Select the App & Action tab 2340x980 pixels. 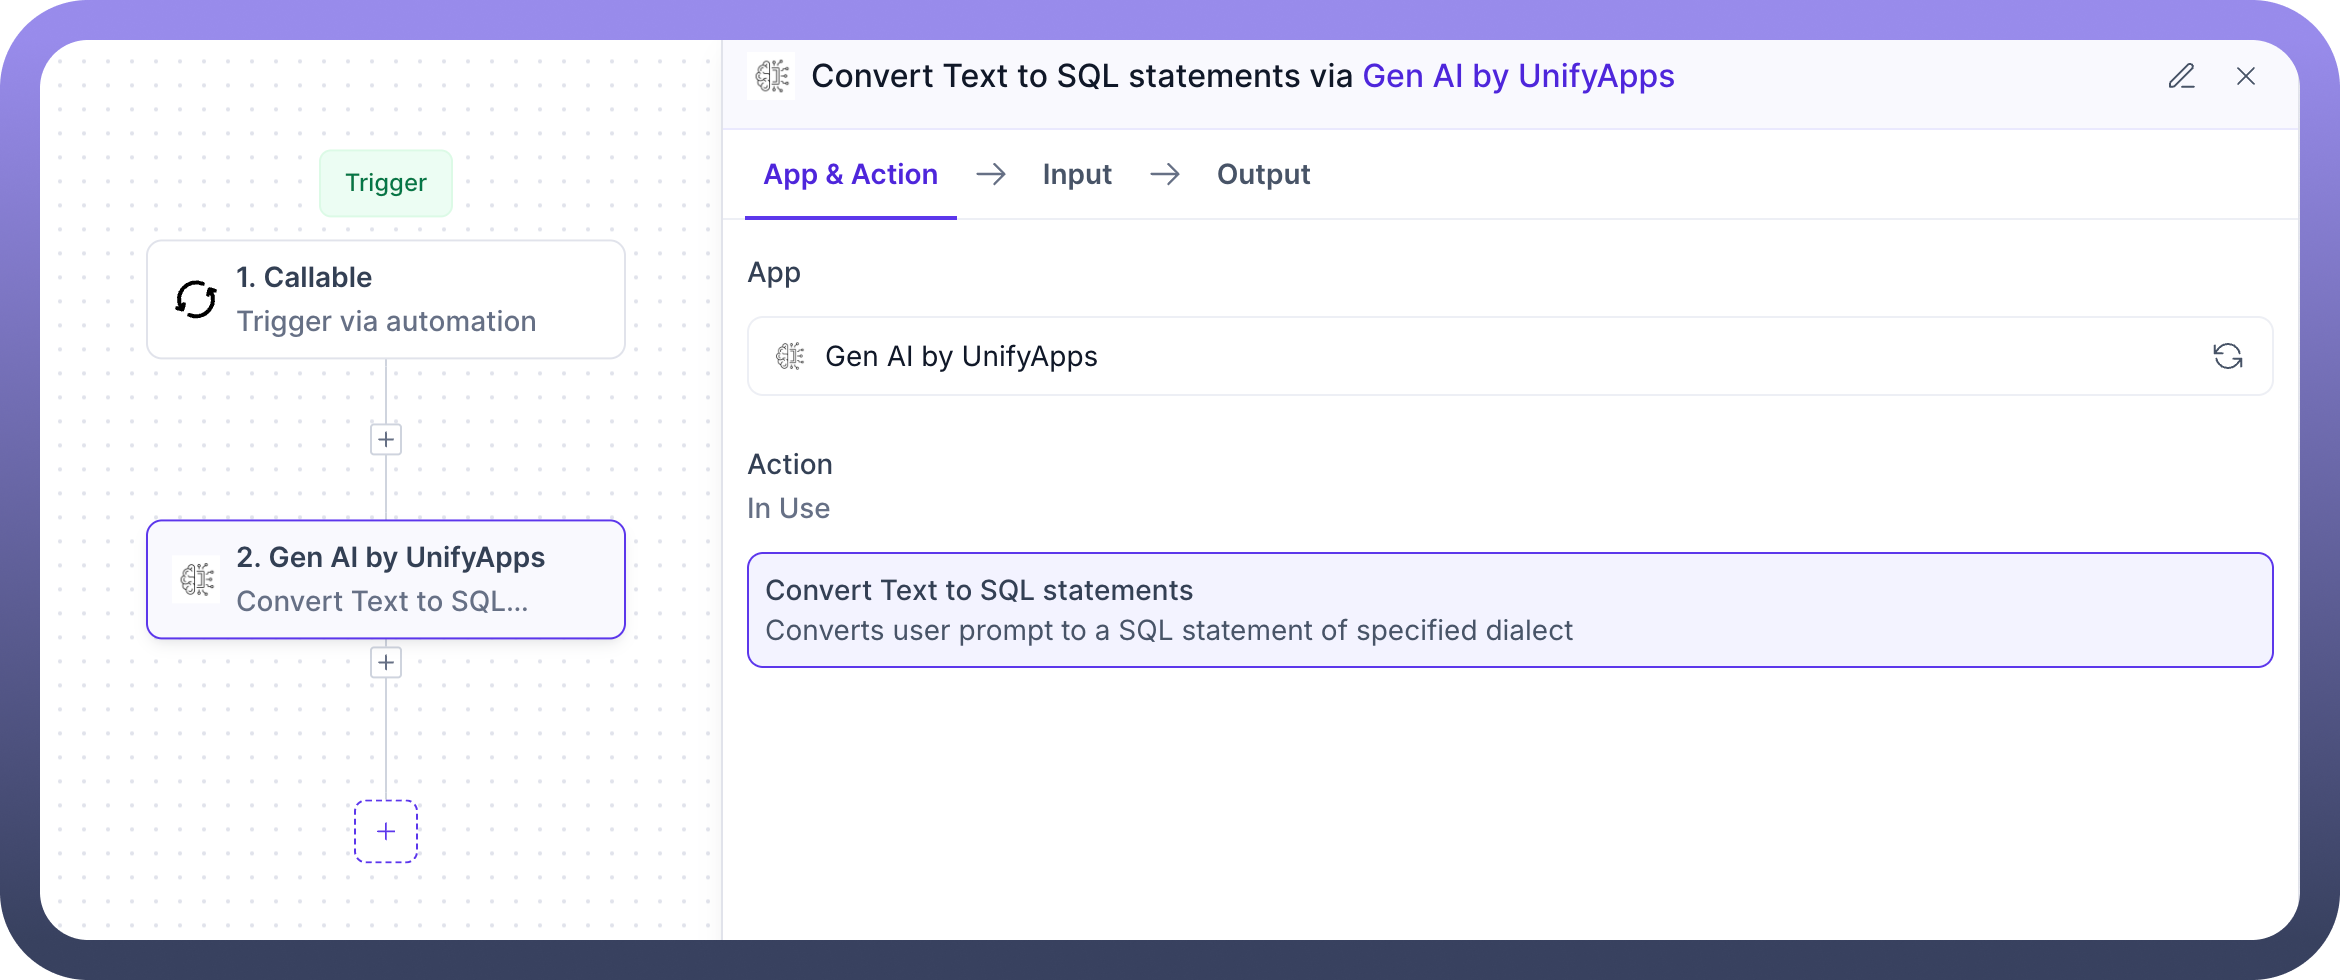point(850,175)
